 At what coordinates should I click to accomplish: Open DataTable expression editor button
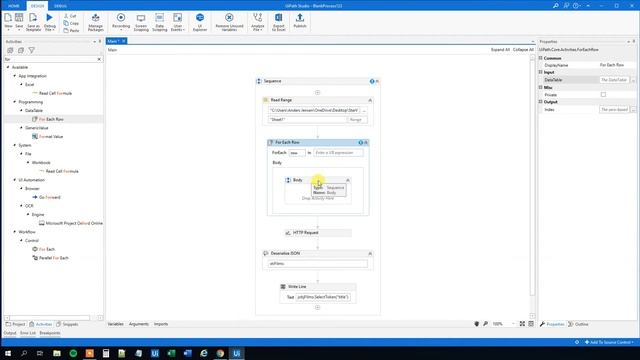pyautogui.click(x=633, y=80)
